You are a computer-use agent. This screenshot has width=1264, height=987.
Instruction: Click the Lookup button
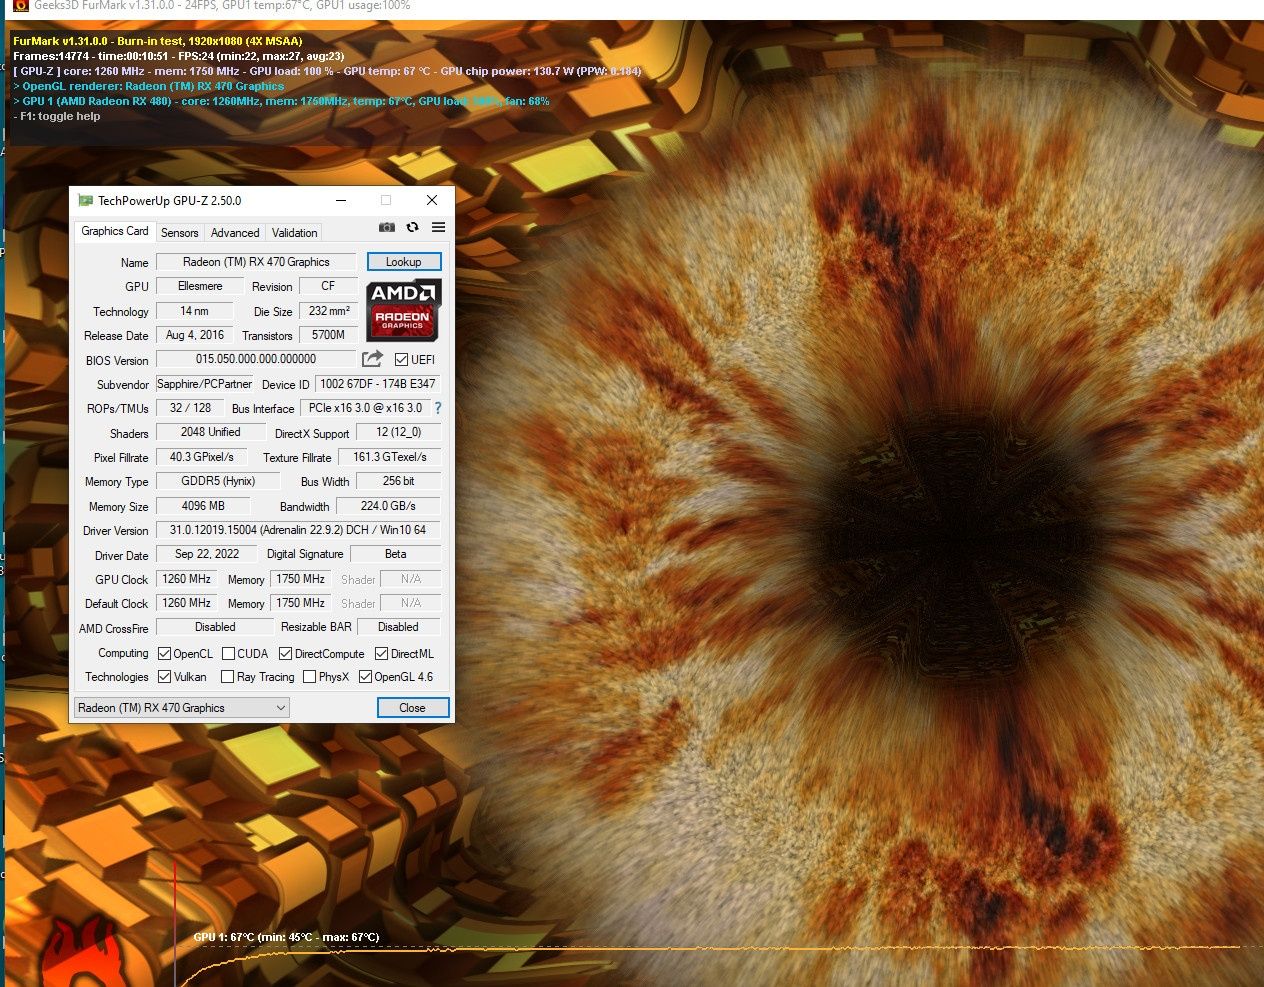click(404, 262)
